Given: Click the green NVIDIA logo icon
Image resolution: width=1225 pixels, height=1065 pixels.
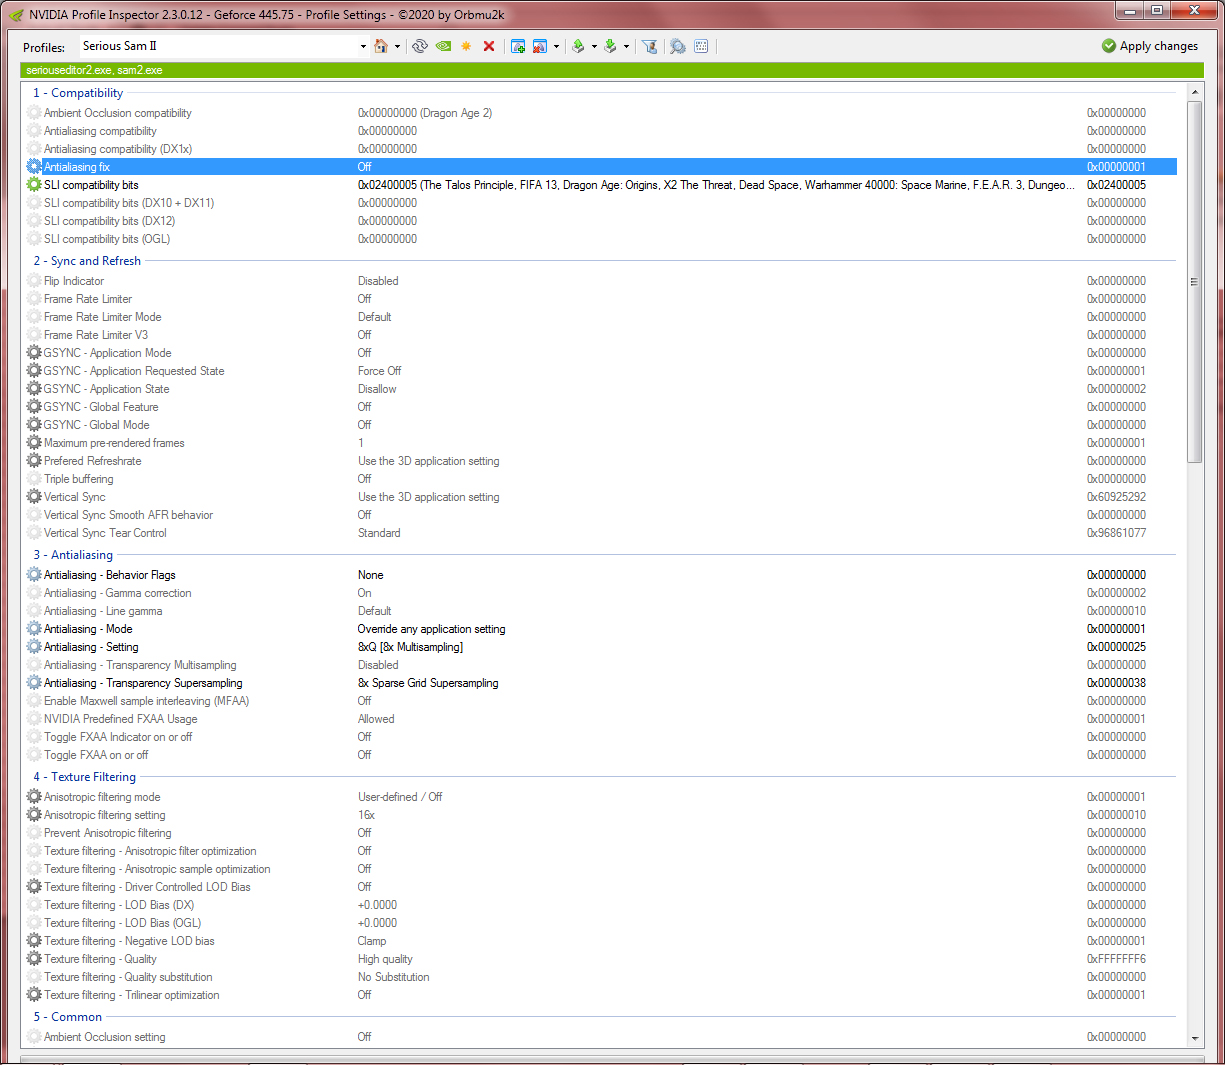Looking at the screenshot, I should coord(443,46).
